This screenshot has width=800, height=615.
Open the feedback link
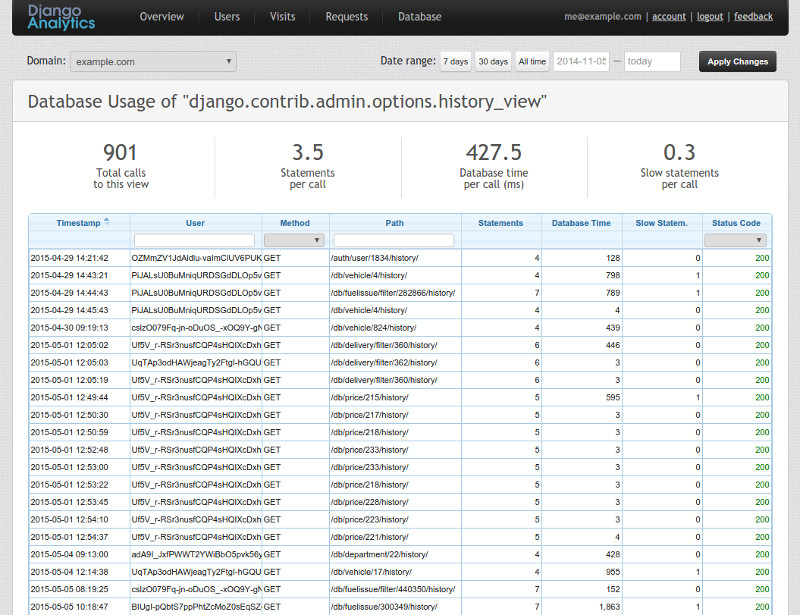(x=754, y=16)
